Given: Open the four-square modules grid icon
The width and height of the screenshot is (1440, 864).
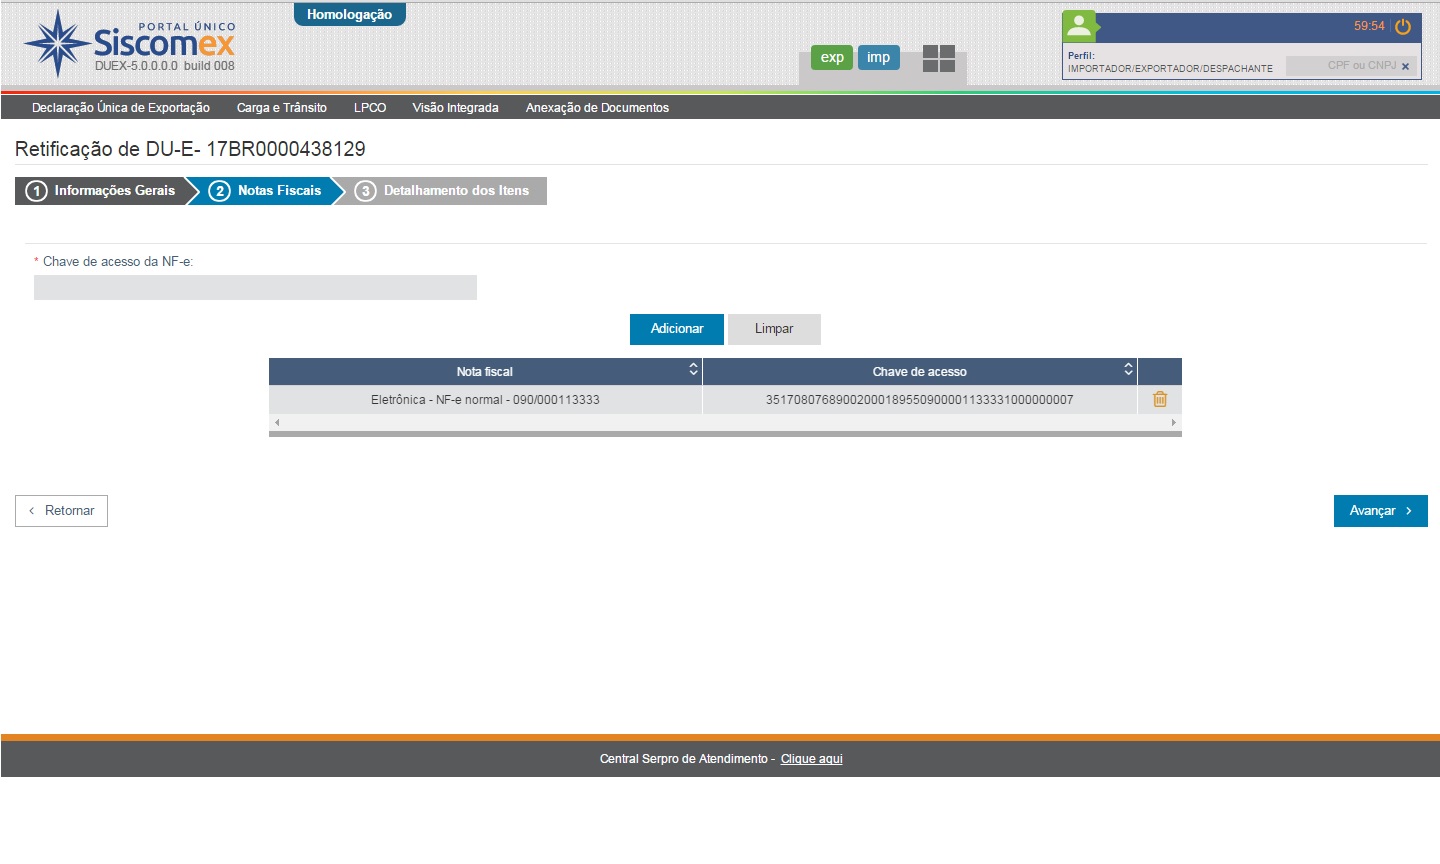Looking at the screenshot, I should click(x=939, y=58).
